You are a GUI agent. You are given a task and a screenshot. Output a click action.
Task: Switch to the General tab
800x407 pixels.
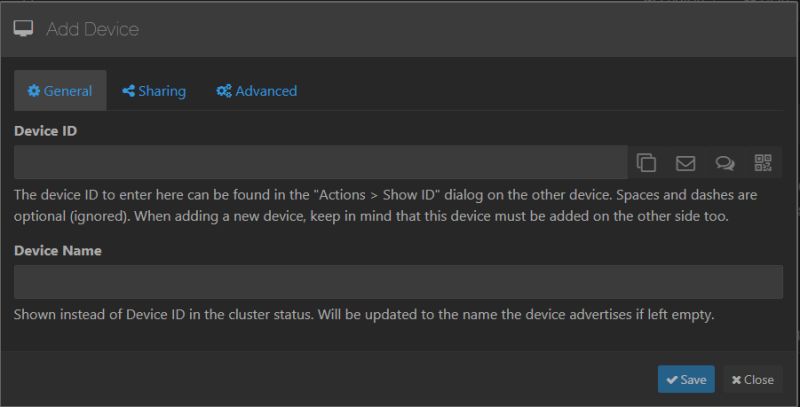(x=60, y=90)
